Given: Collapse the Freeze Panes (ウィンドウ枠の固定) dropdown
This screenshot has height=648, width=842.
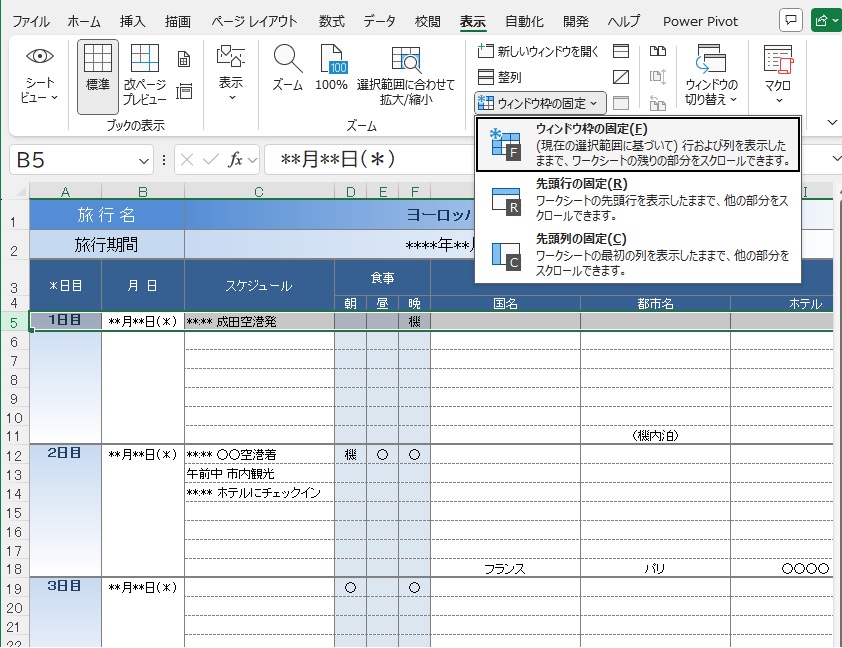Looking at the screenshot, I should pos(540,103).
